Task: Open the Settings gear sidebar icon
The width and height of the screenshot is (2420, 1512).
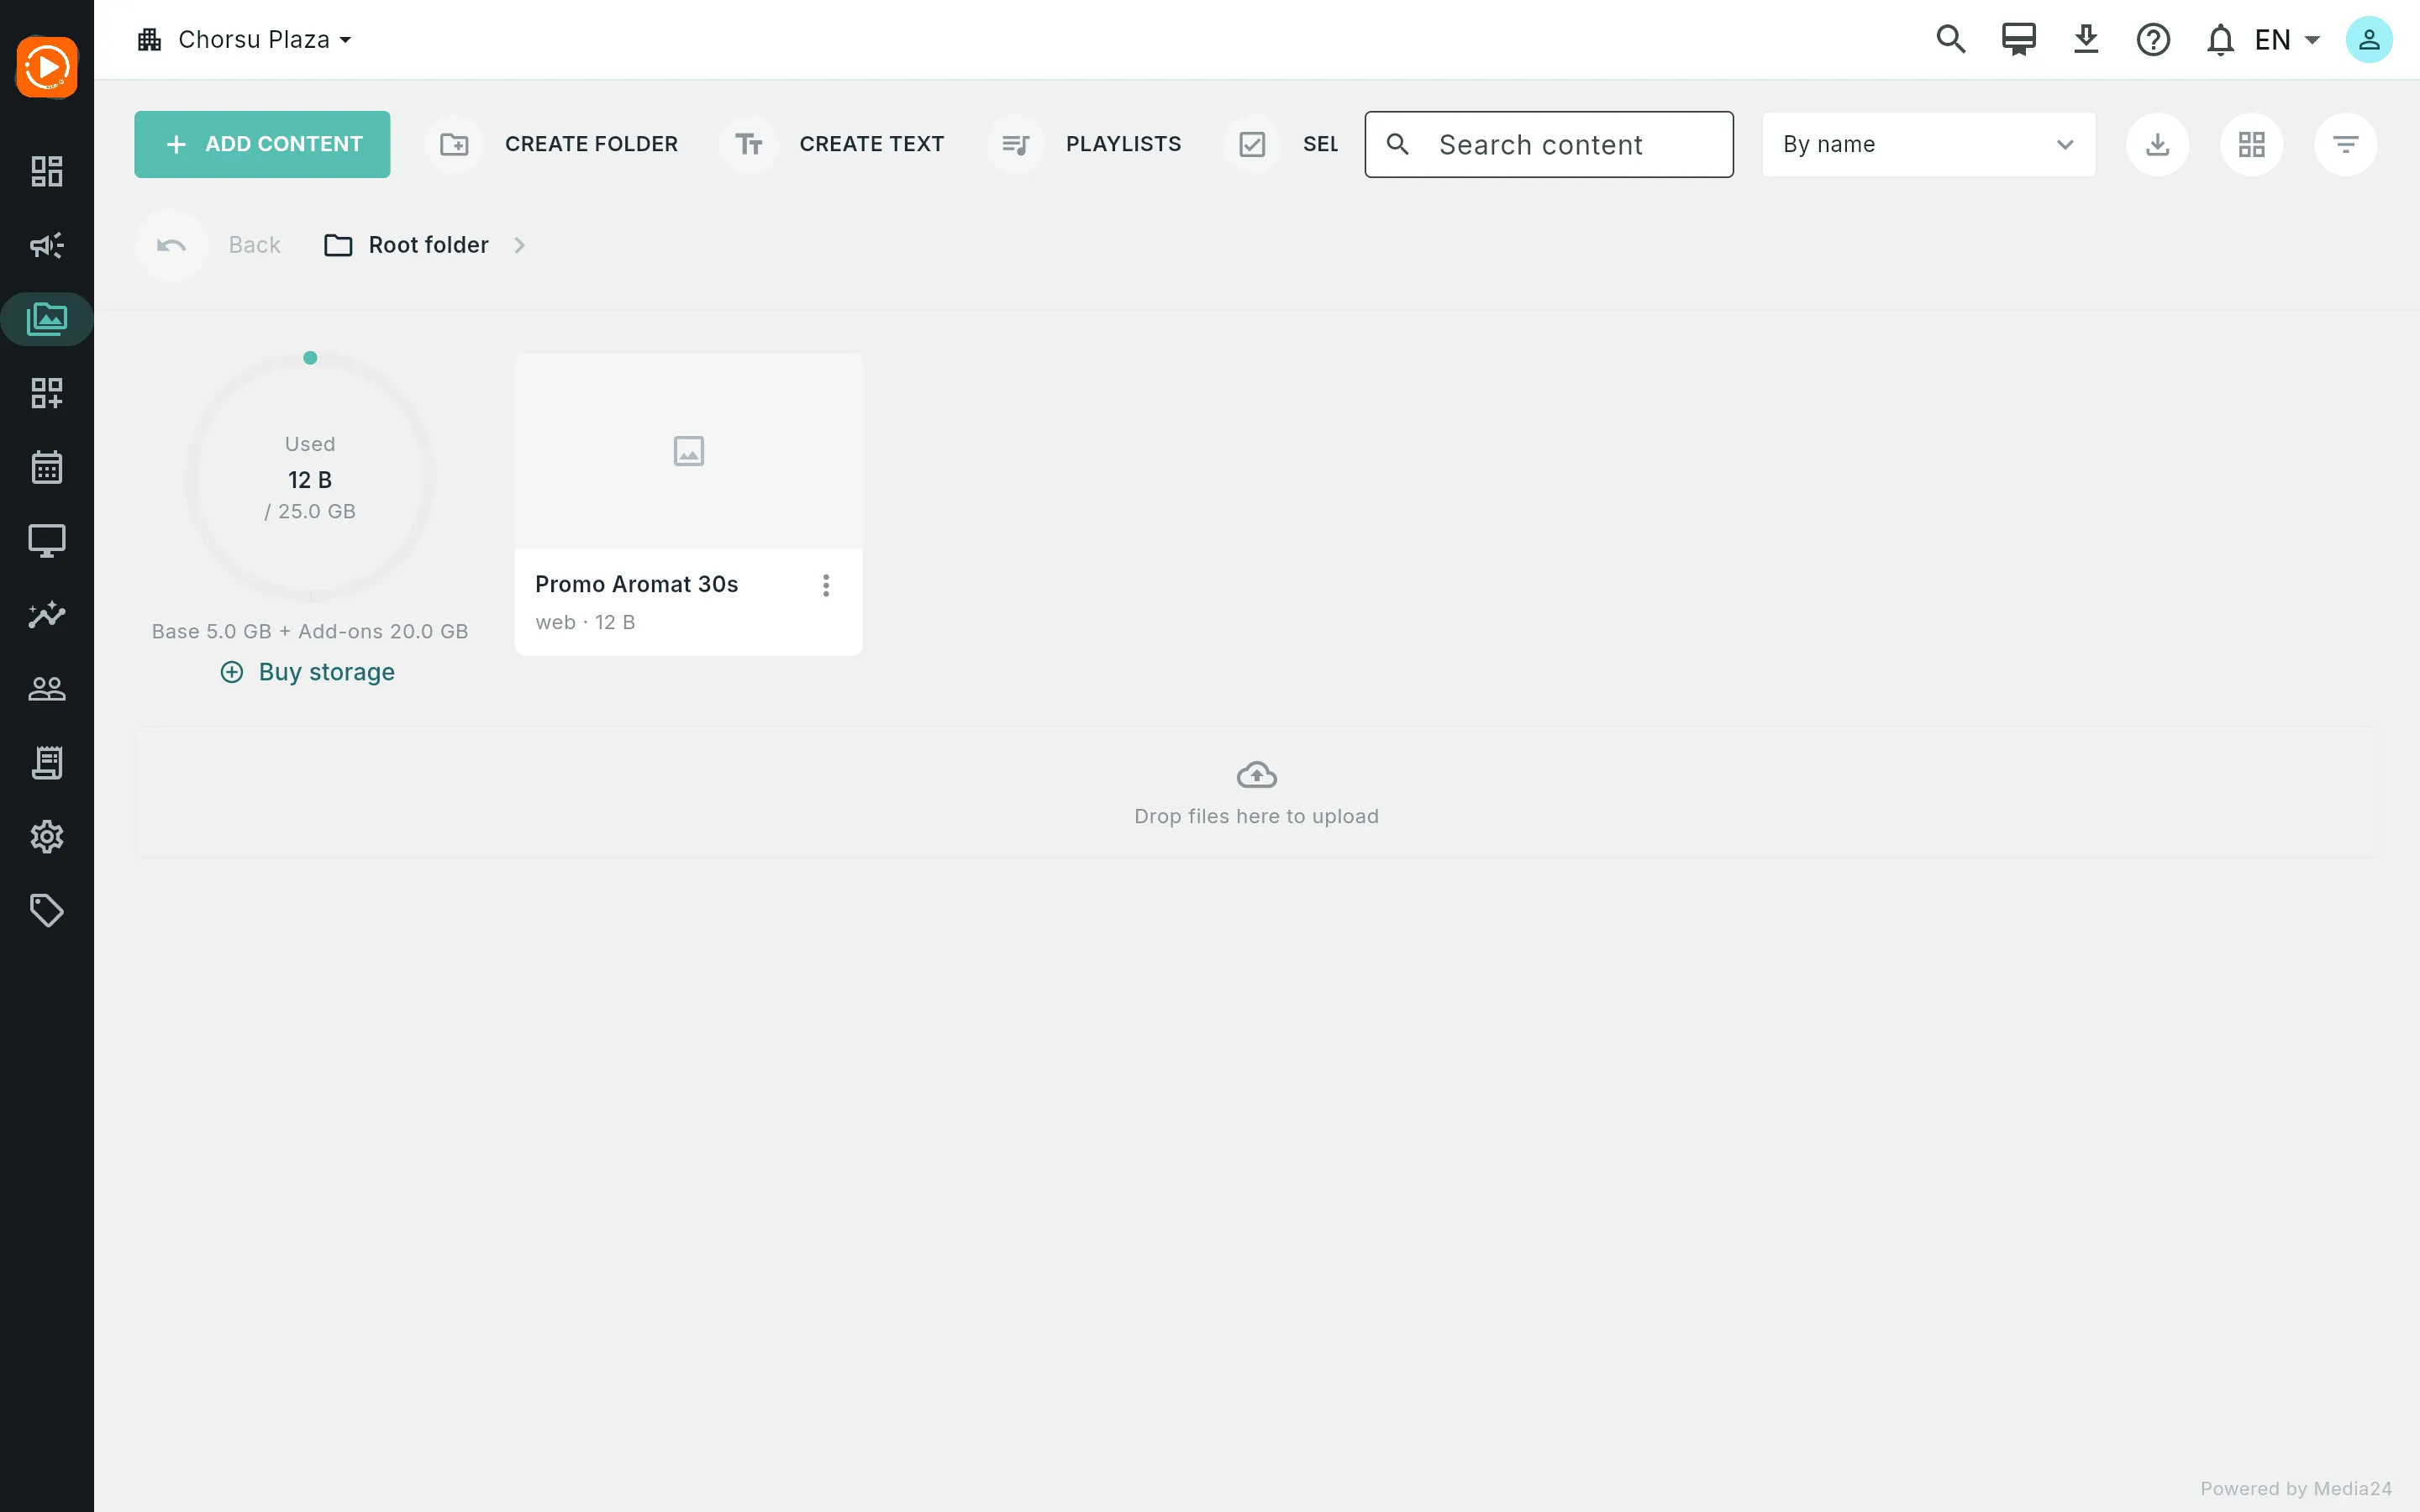Action: [47, 836]
